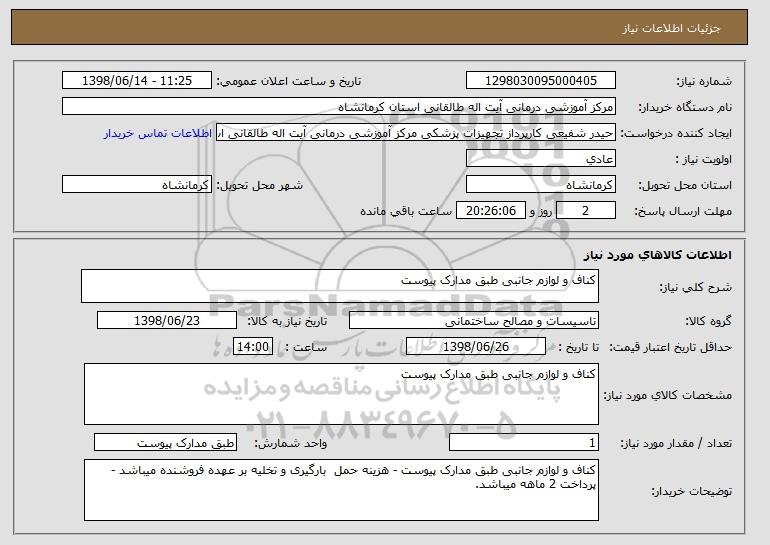This screenshot has height=545, width=770.
Task: Click the تعداد / مقدار مورد نیاز label
Action: pyautogui.click(x=676, y=444)
